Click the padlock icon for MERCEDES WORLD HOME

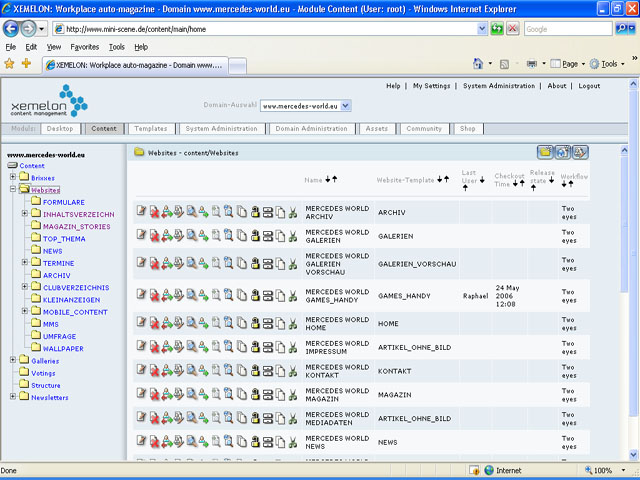pyautogui.click(x=256, y=324)
